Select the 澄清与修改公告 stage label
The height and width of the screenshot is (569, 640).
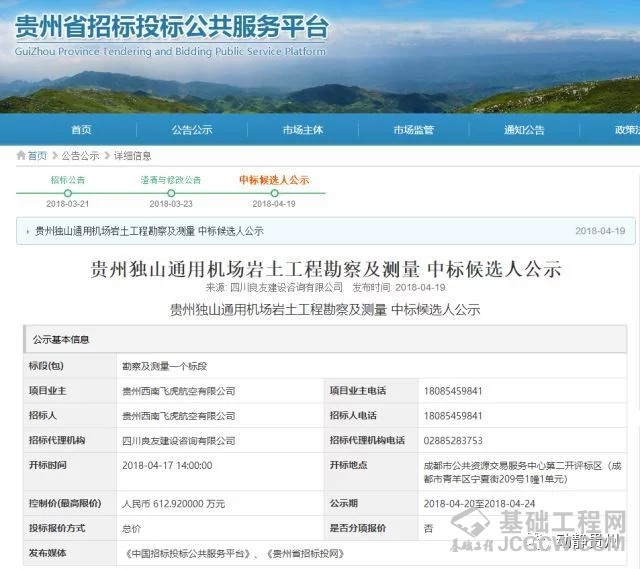[x=170, y=180]
